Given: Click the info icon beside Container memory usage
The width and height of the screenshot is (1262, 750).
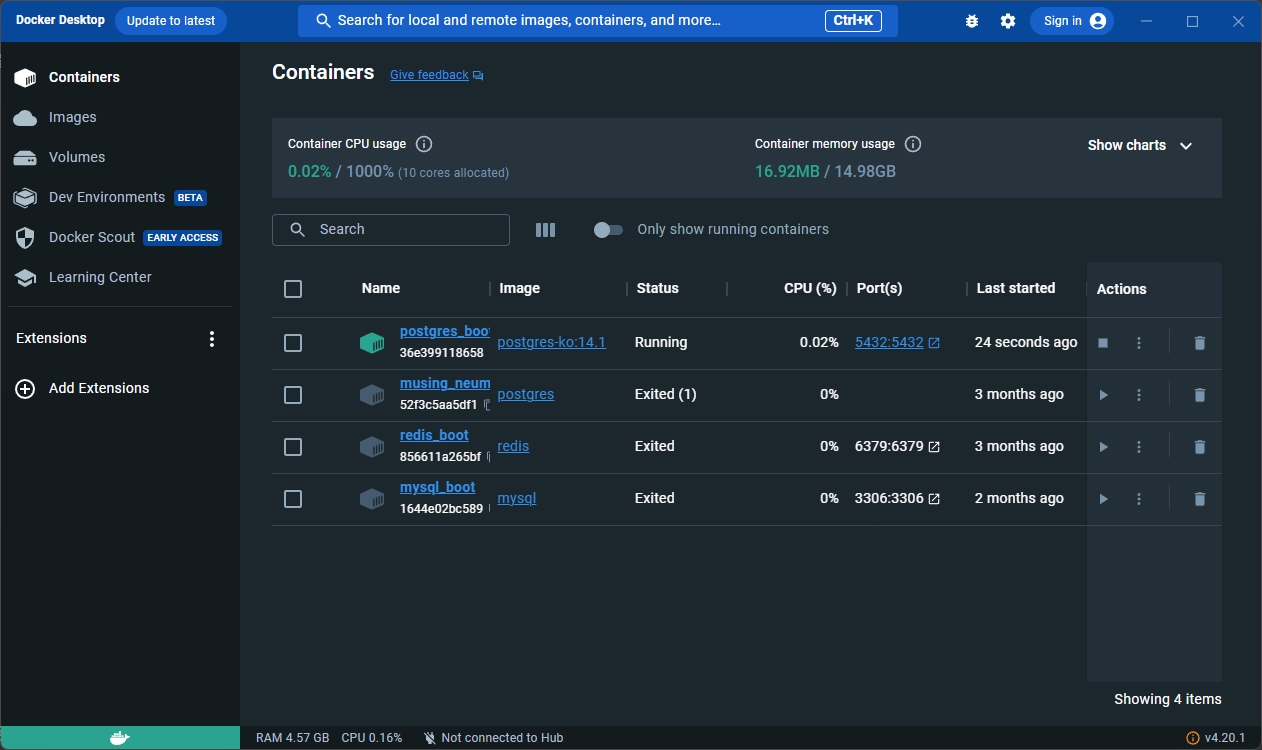Looking at the screenshot, I should [x=912, y=144].
